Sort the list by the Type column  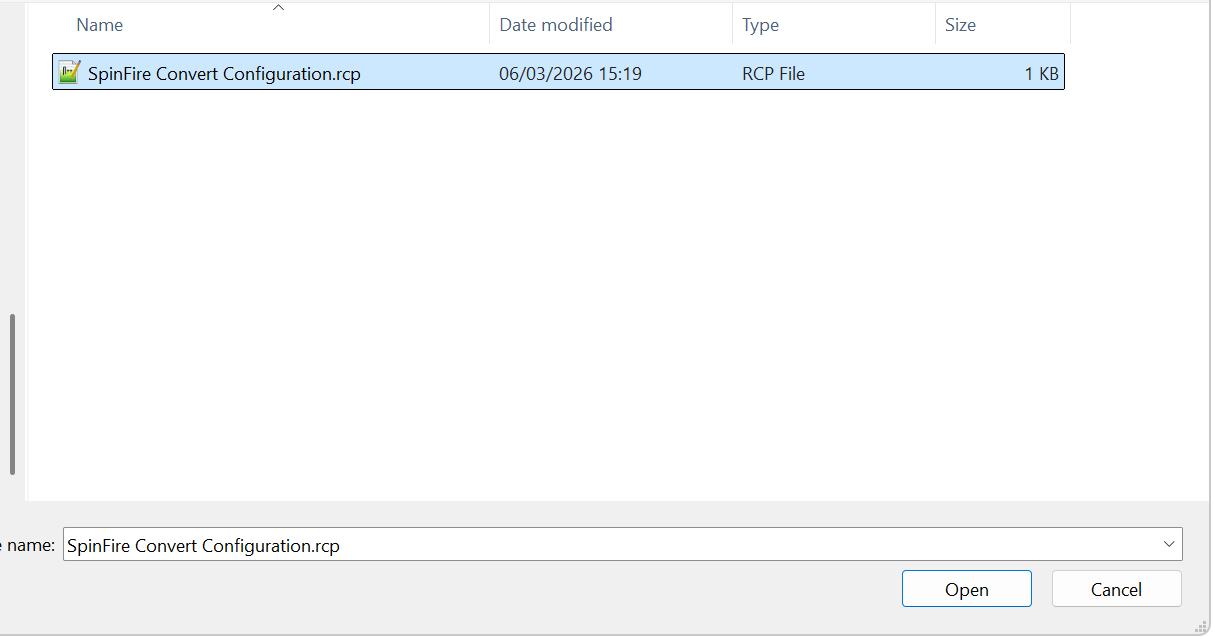tap(760, 25)
